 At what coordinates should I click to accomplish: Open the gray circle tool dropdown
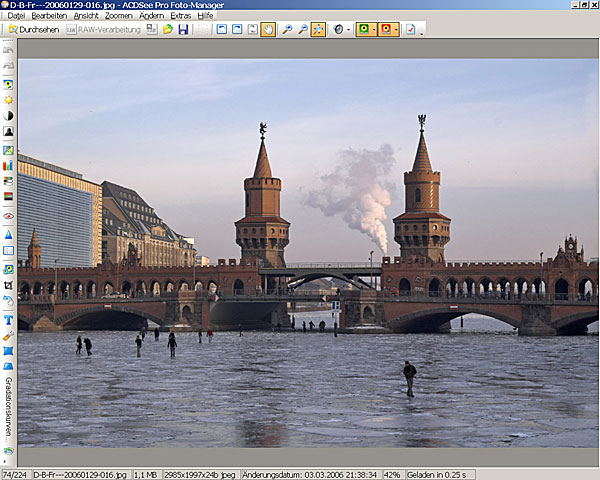pos(348,30)
